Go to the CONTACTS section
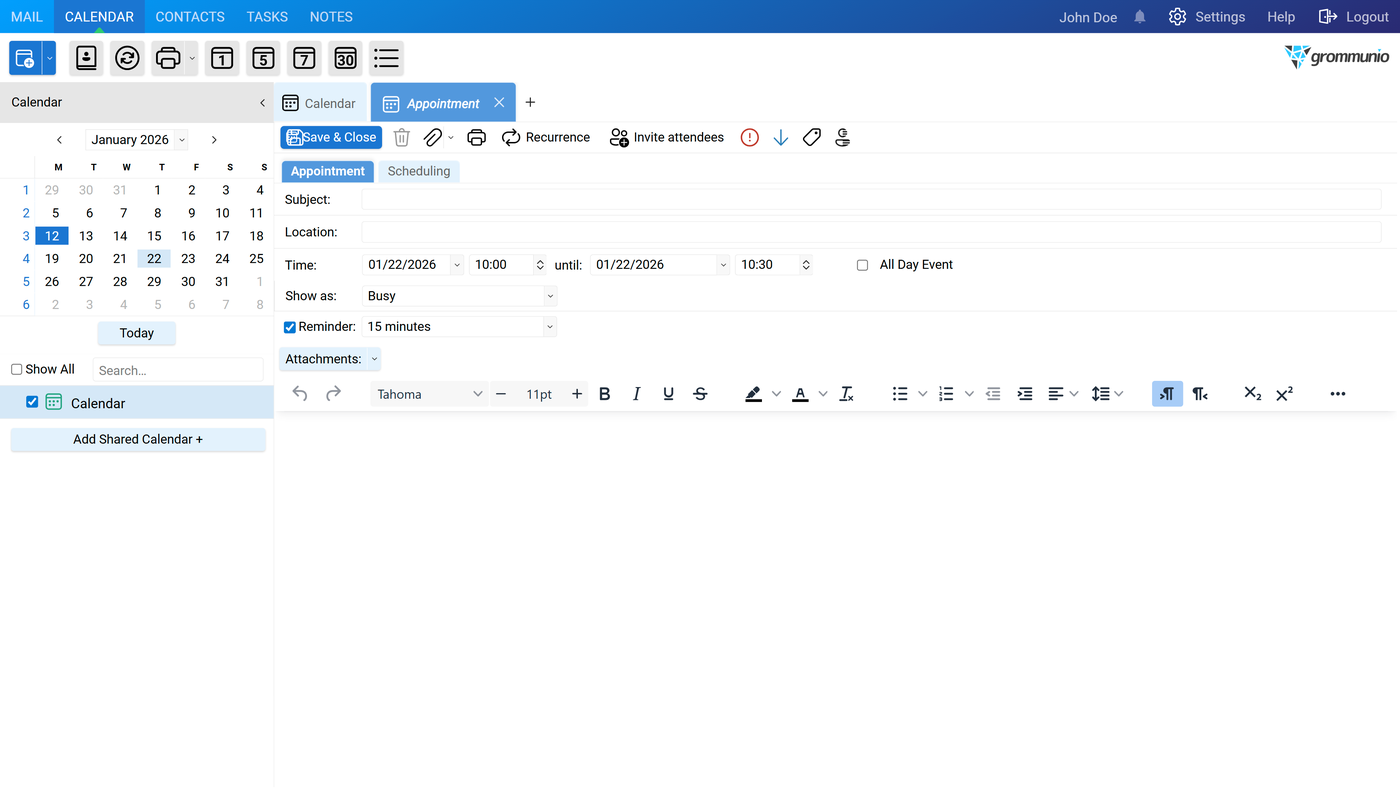This screenshot has height=788, width=1400. tap(190, 17)
